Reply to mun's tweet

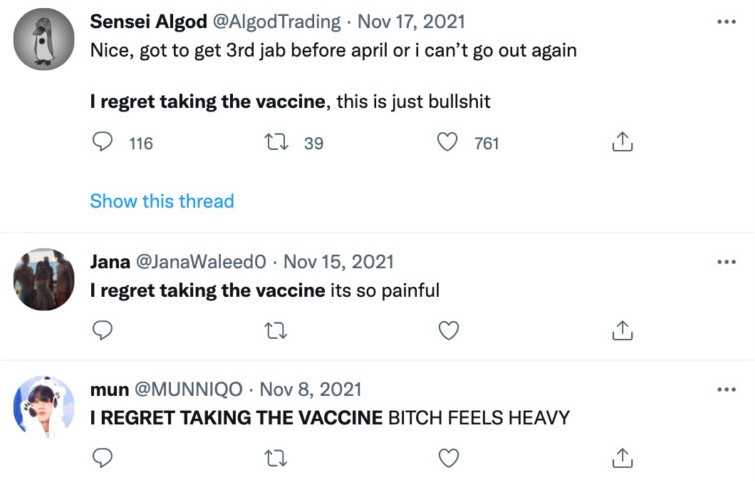(x=102, y=458)
